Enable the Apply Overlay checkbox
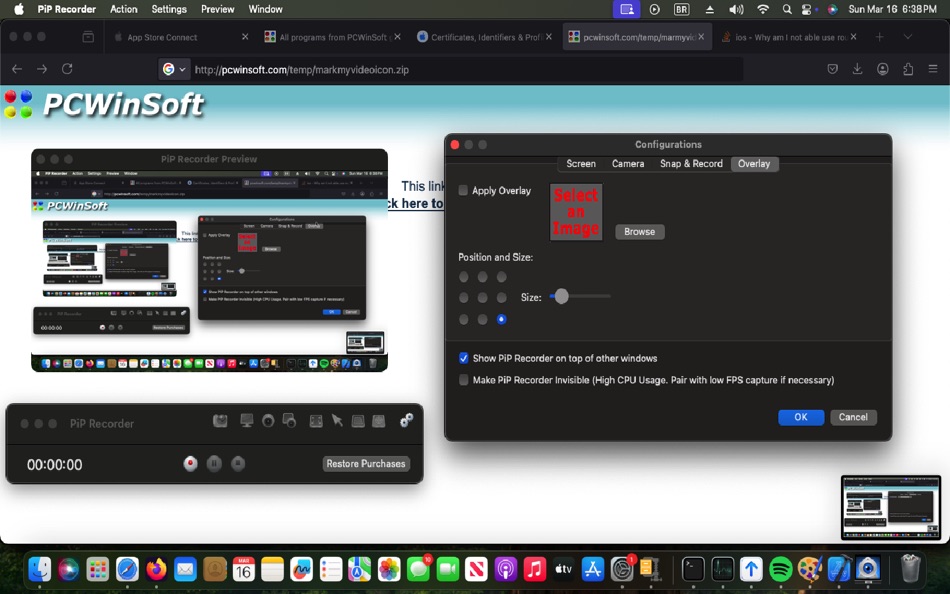 pyautogui.click(x=463, y=190)
